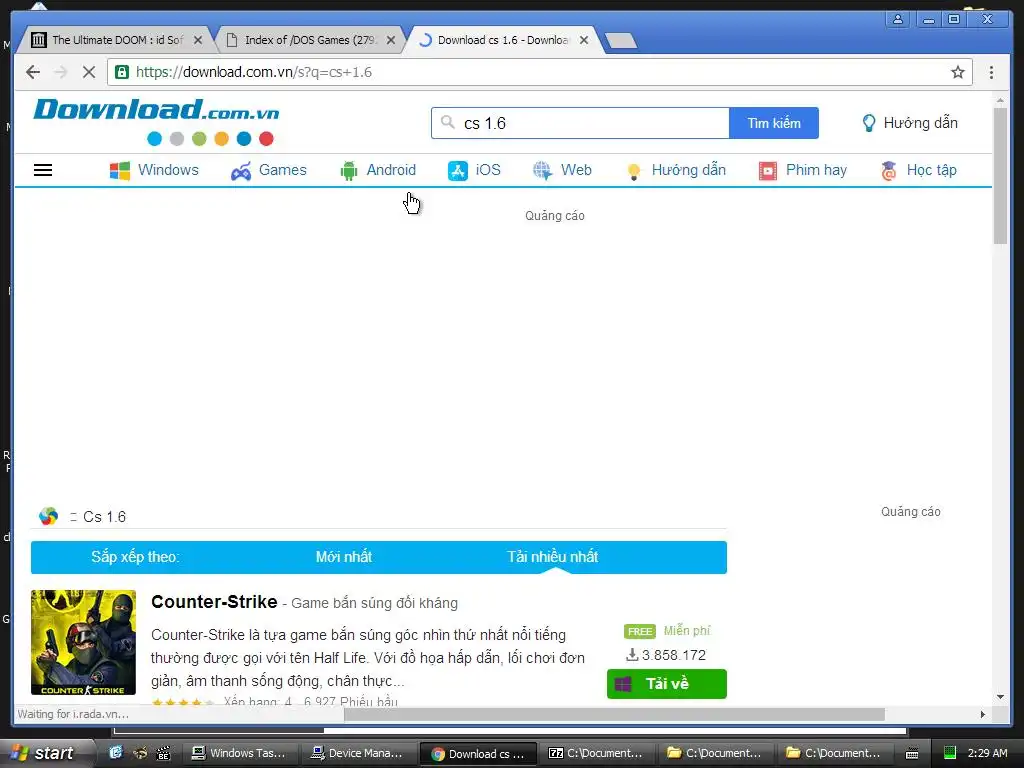The width and height of the screenshot is (1024, 768).
Task: Close the Index of /DOS Games tab
Action: coord(391,40)
